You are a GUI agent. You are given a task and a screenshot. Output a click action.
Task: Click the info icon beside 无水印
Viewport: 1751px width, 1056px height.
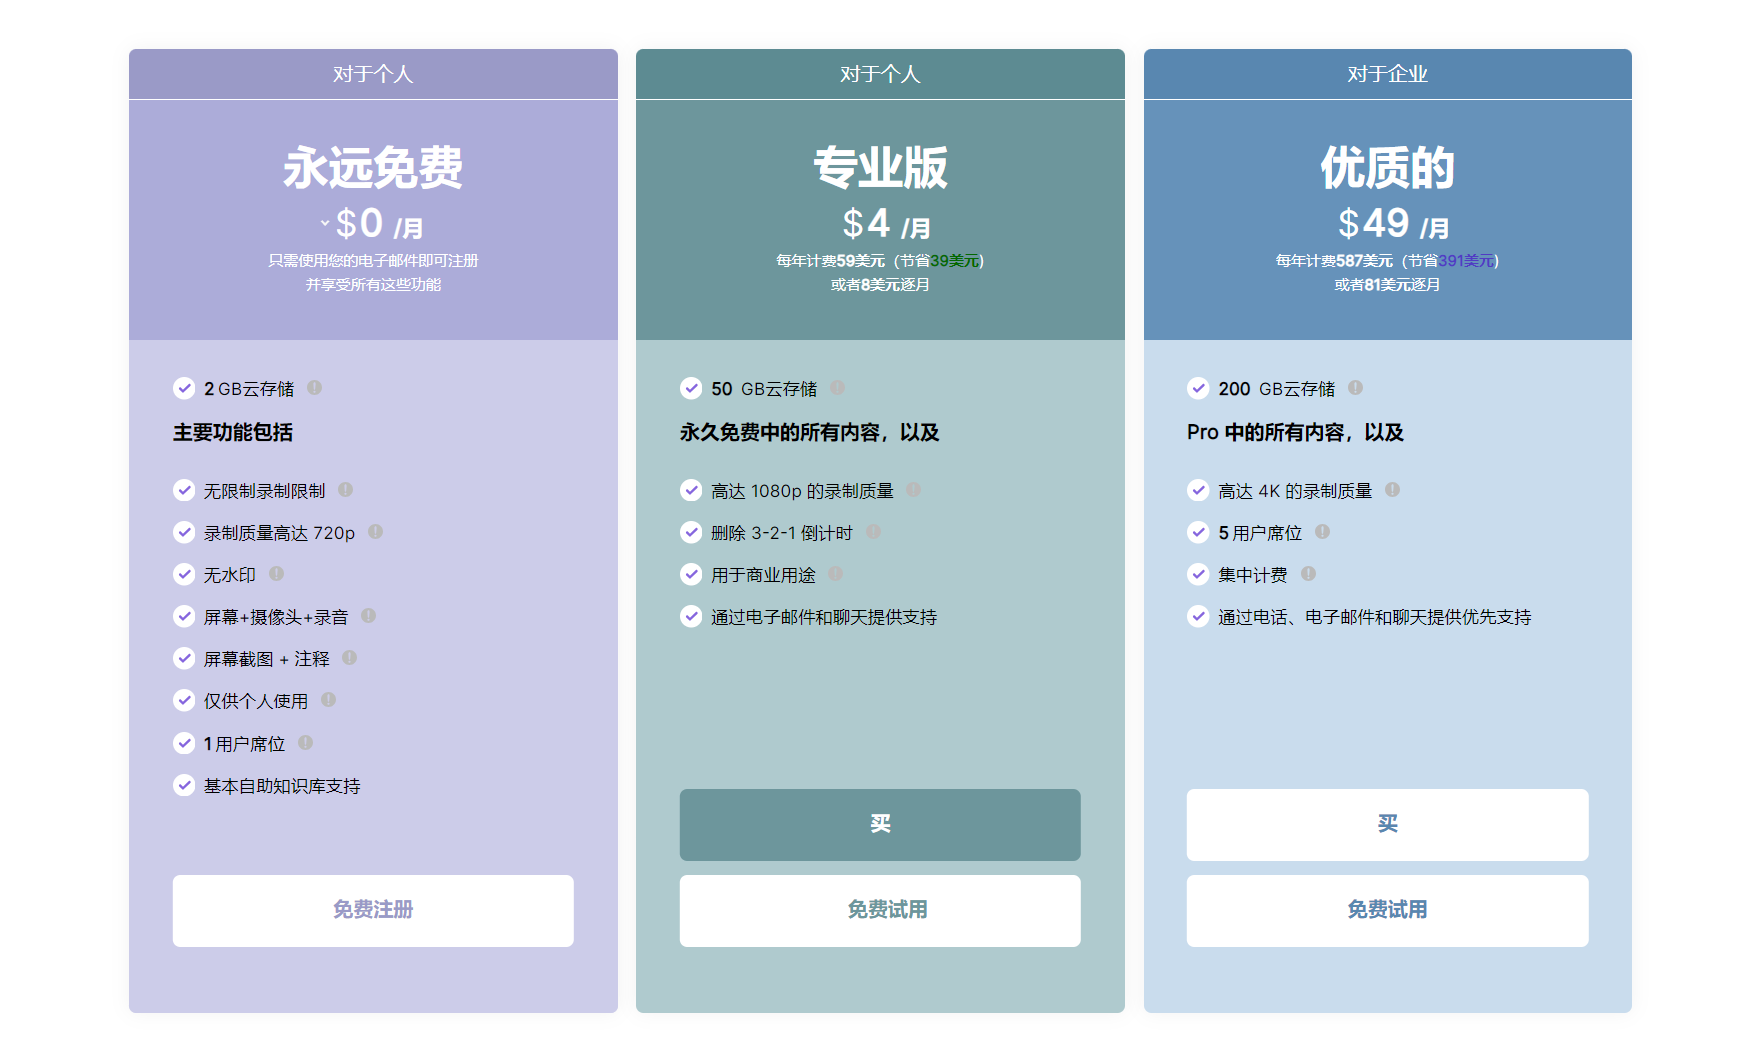coord(278,574)
